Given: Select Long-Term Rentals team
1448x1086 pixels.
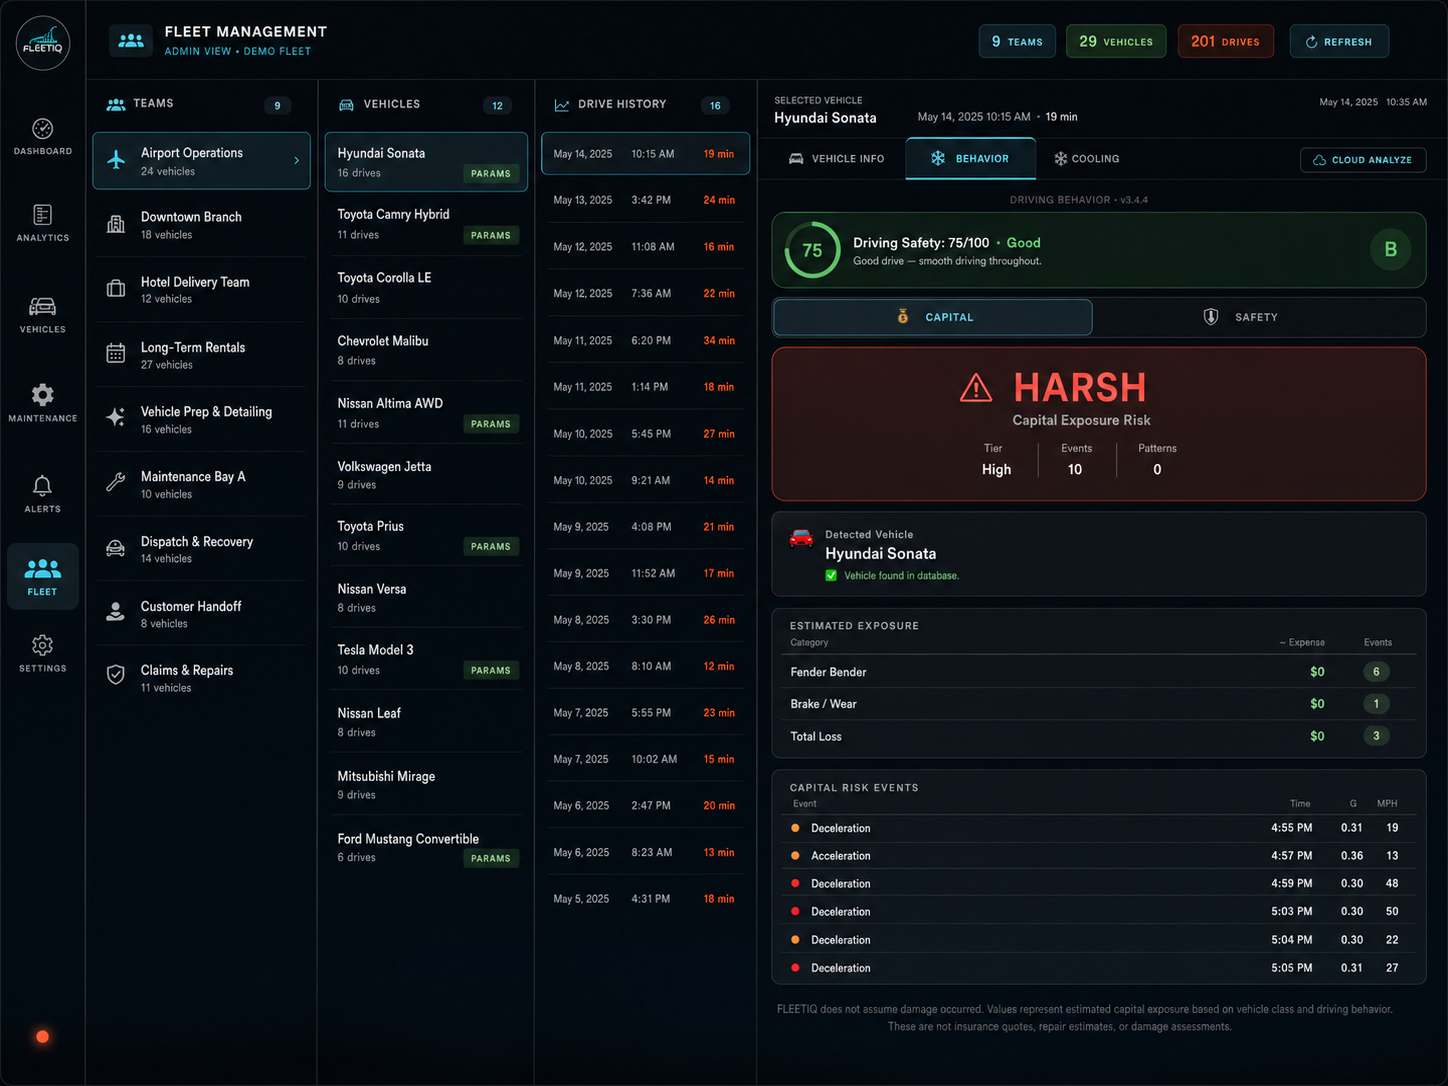Looking at the screenshot, I should point(202,354).
